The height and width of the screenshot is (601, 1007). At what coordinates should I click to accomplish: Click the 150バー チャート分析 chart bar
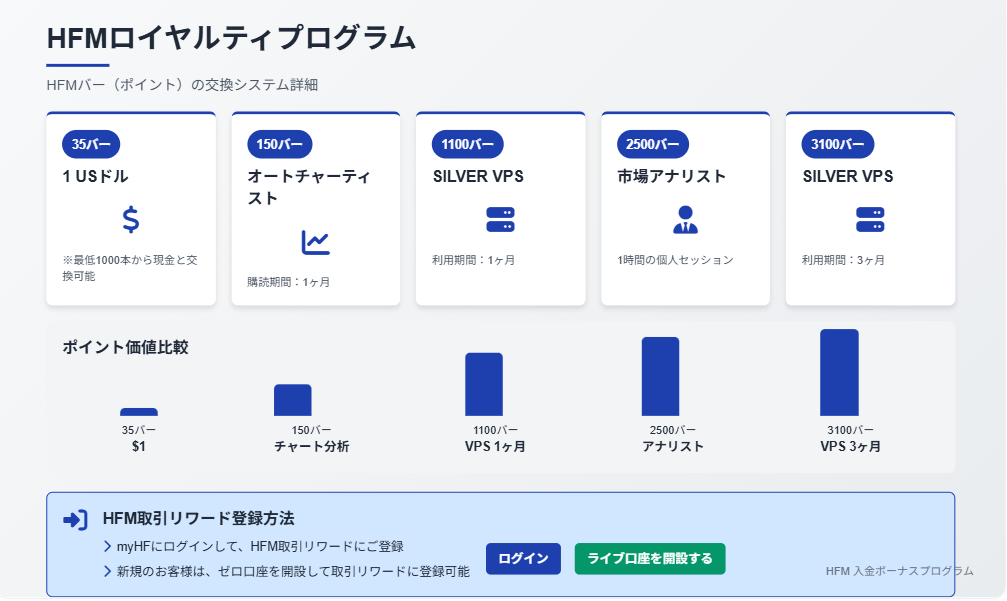pyautogui.click(x=293, y=400)
